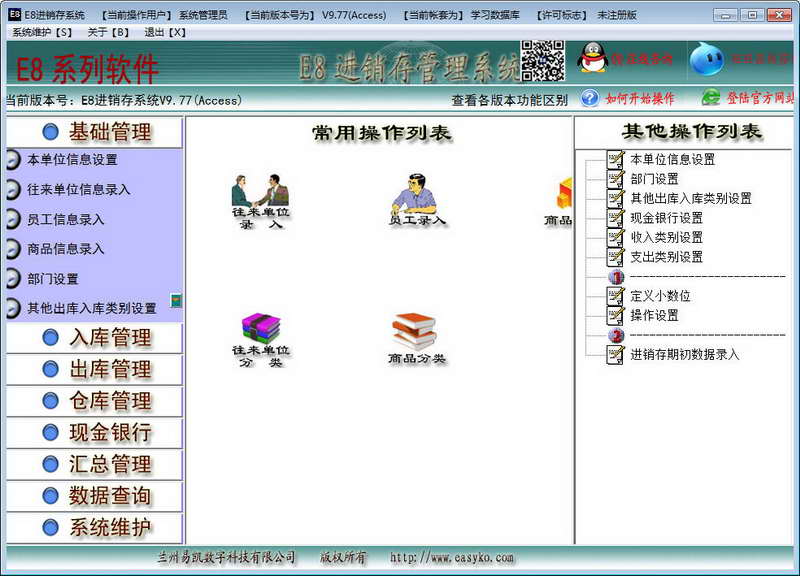Click notepad icon beside 支出类别设置
The width and height of the screenshot is (800, 576).
(x=615, y=257)
